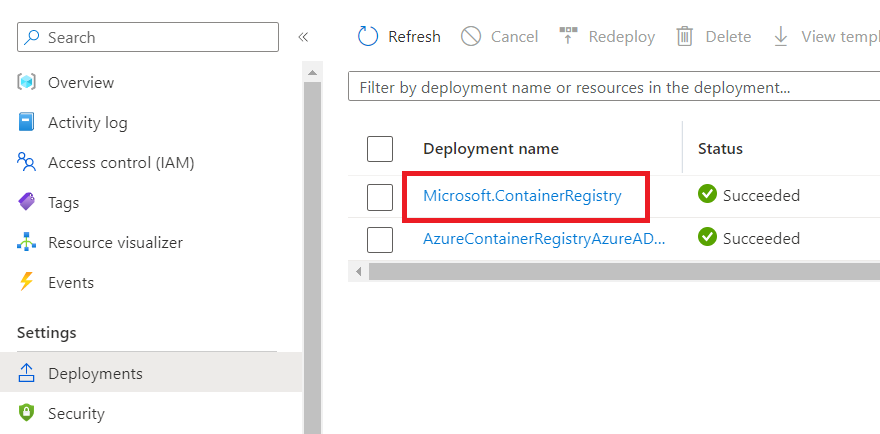Check the AzureContainerRegistryAzureAD row checkbox
Image resolution: width=880 pixels, height=434 pixels.
(x=380, y=239)
